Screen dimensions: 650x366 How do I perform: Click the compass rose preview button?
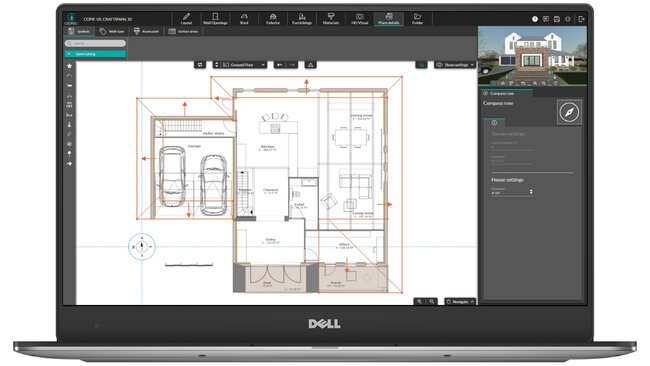pos(569,112)
